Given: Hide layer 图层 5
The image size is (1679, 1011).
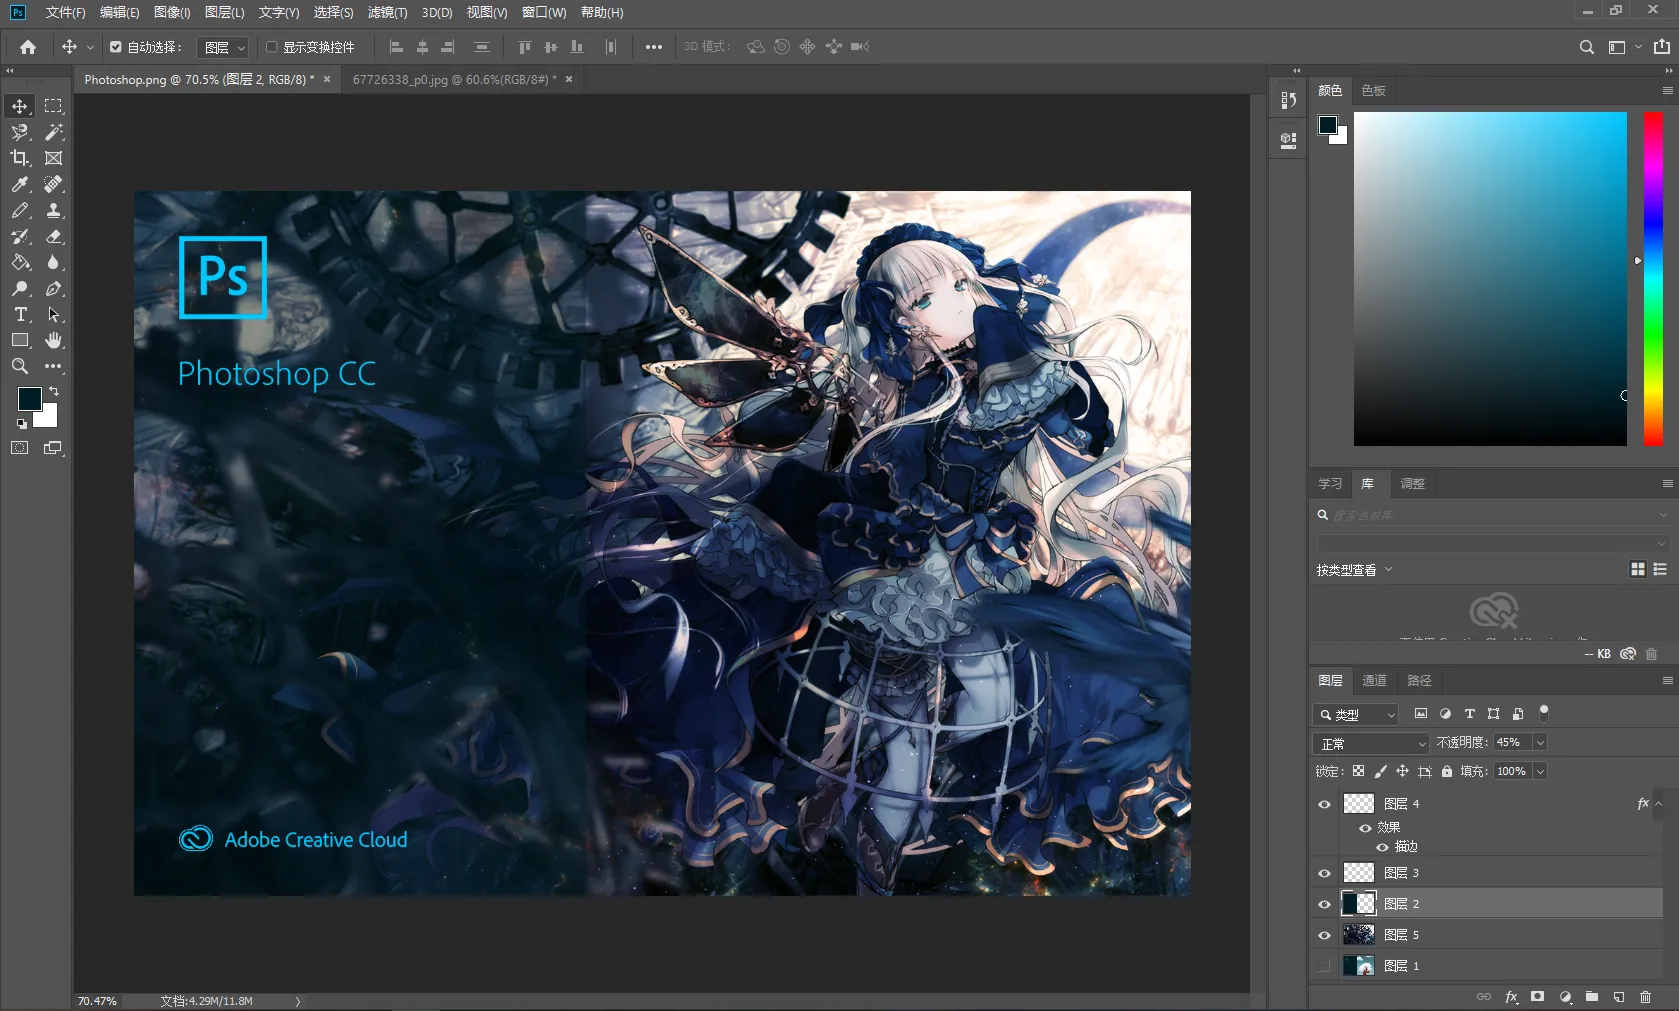Looking at the screenshot, I should tap(1325, 935).
